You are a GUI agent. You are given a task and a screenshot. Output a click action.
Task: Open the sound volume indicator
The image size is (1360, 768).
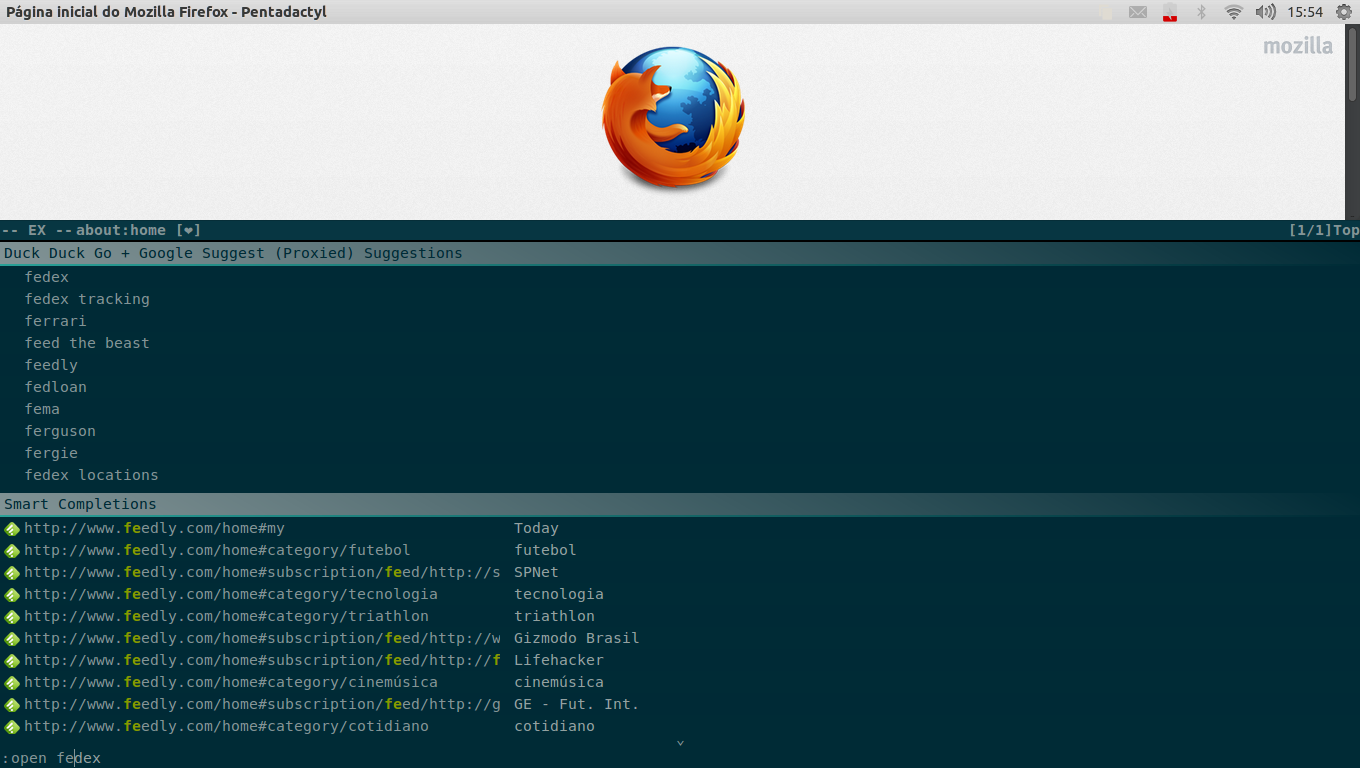pos(1266,12)
